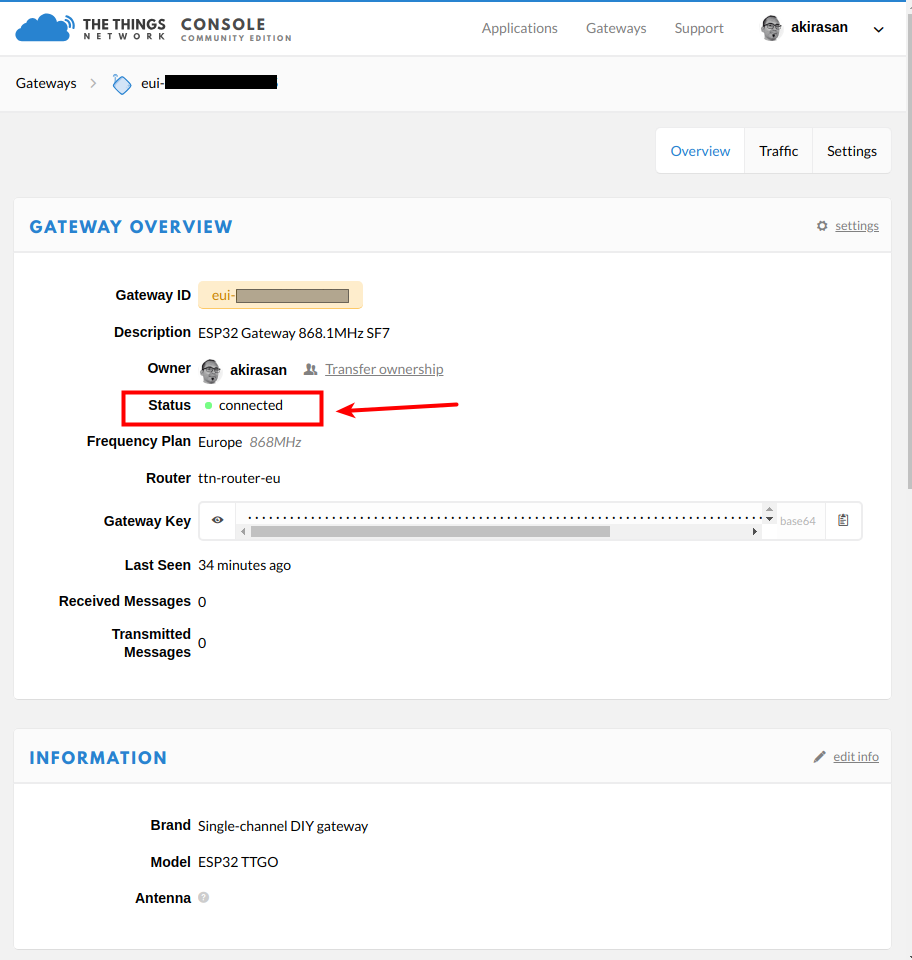Click owner akirasan avatar in overview
912x960 pixels.
coord(211,371)
